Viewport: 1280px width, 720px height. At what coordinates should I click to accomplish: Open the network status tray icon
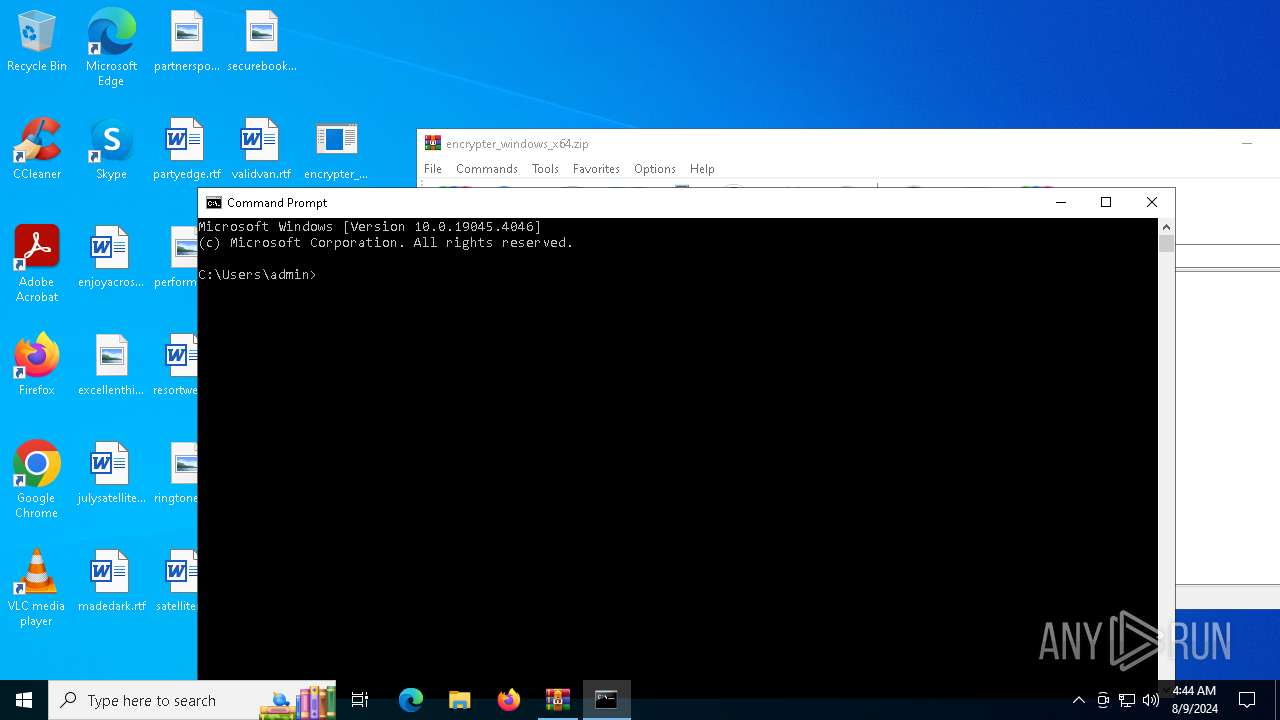[1127, 700]
